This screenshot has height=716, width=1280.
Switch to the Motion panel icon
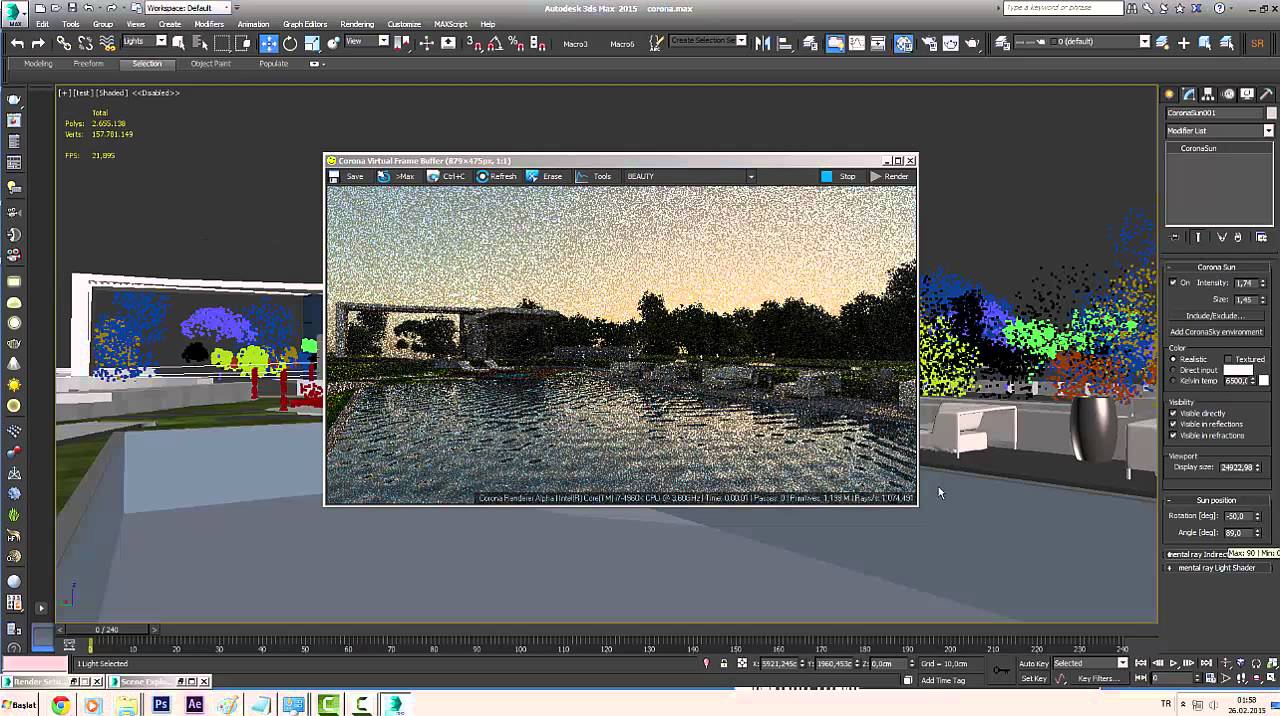[1228, 94]
